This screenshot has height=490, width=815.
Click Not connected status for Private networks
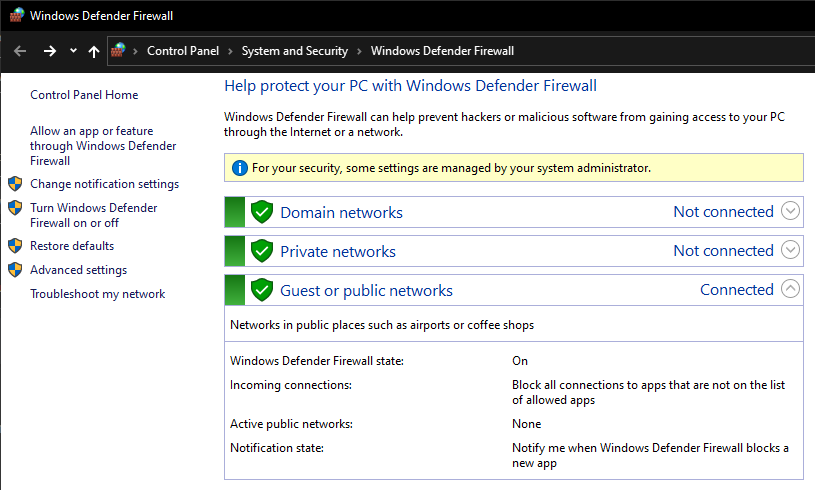[724, 250]
